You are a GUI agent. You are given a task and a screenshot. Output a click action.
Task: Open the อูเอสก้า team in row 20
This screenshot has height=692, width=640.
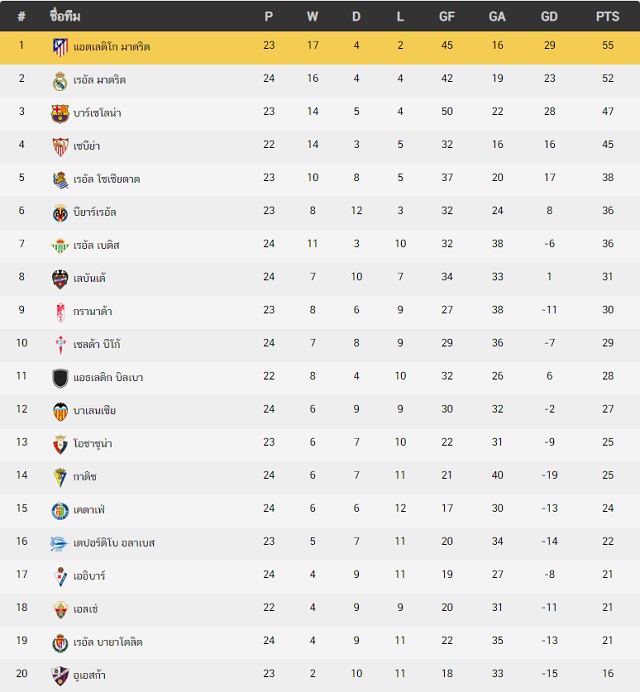point(89,675)
